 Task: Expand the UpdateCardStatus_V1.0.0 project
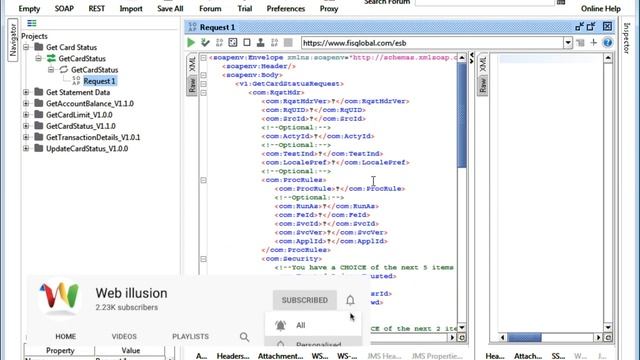(x=26, y=149)
